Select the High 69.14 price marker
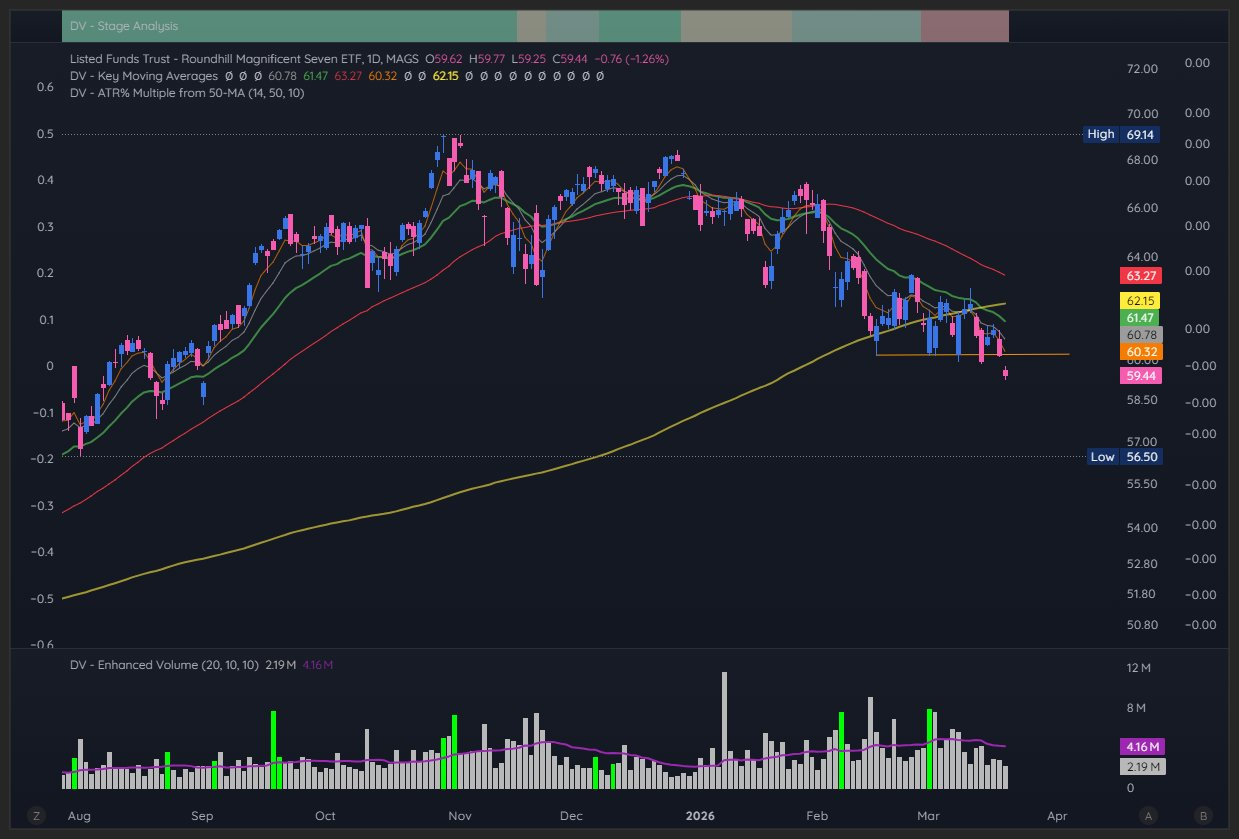The height and width of the screenshot is (839, 1239). (x=1124, y=134)
